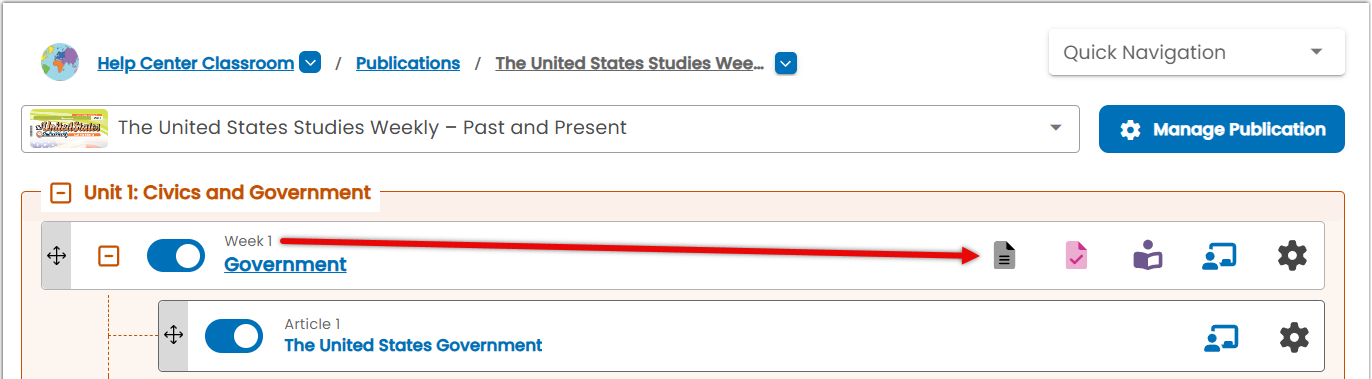Viewport: 1372px width, 379px height.
Task: Toggle off Week 1 Government switch
Action: [176, 256]
